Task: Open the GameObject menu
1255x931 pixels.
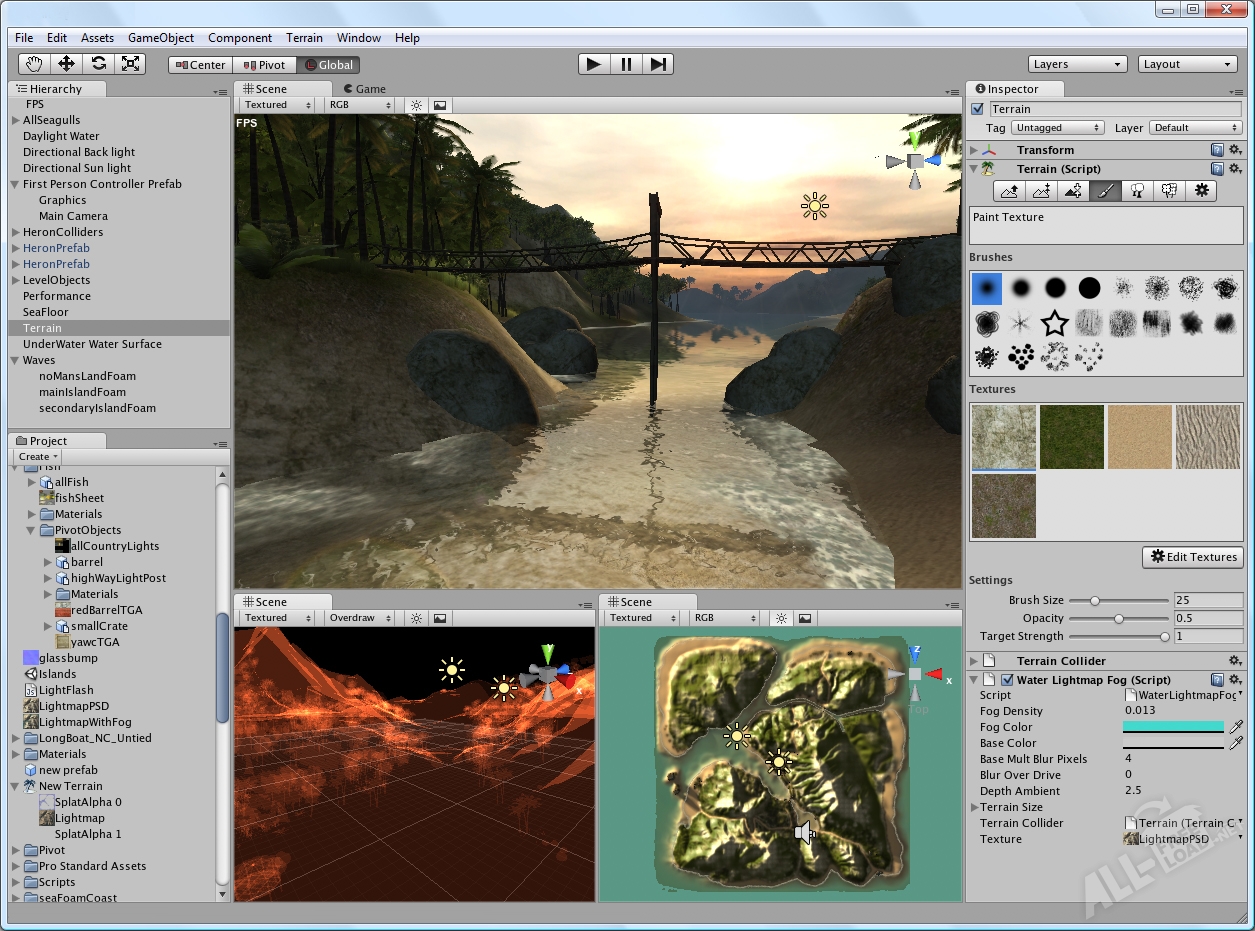Action: [x=161, y=38]
